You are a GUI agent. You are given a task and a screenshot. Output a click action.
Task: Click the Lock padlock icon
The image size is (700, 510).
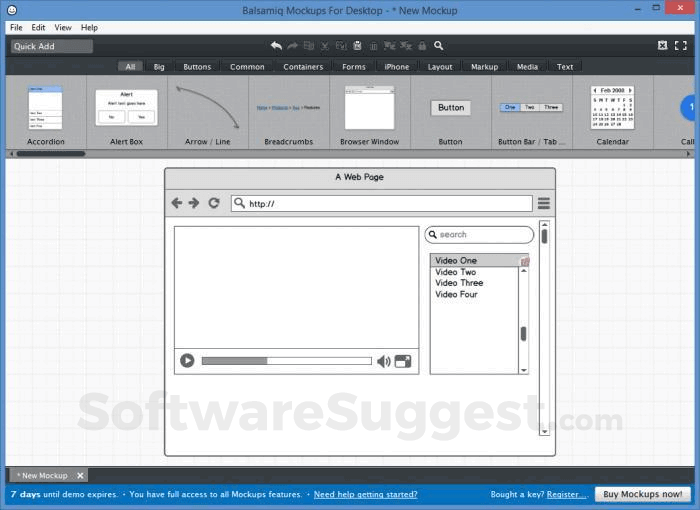click(x=422, y=46)
